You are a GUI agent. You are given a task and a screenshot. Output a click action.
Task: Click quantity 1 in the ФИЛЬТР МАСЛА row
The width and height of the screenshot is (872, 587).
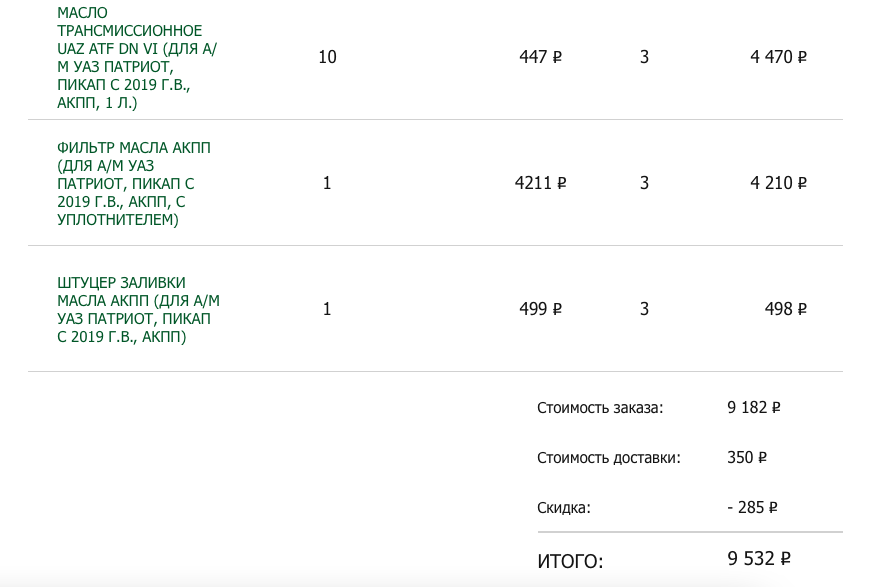pos(327,184)
